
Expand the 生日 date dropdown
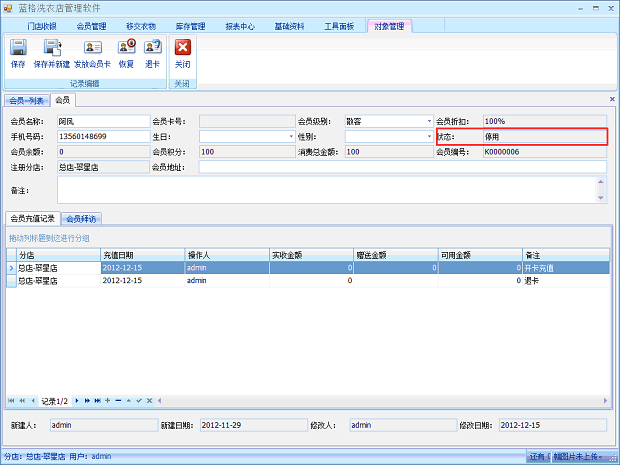pyautogui.click(x=291, y=136)
